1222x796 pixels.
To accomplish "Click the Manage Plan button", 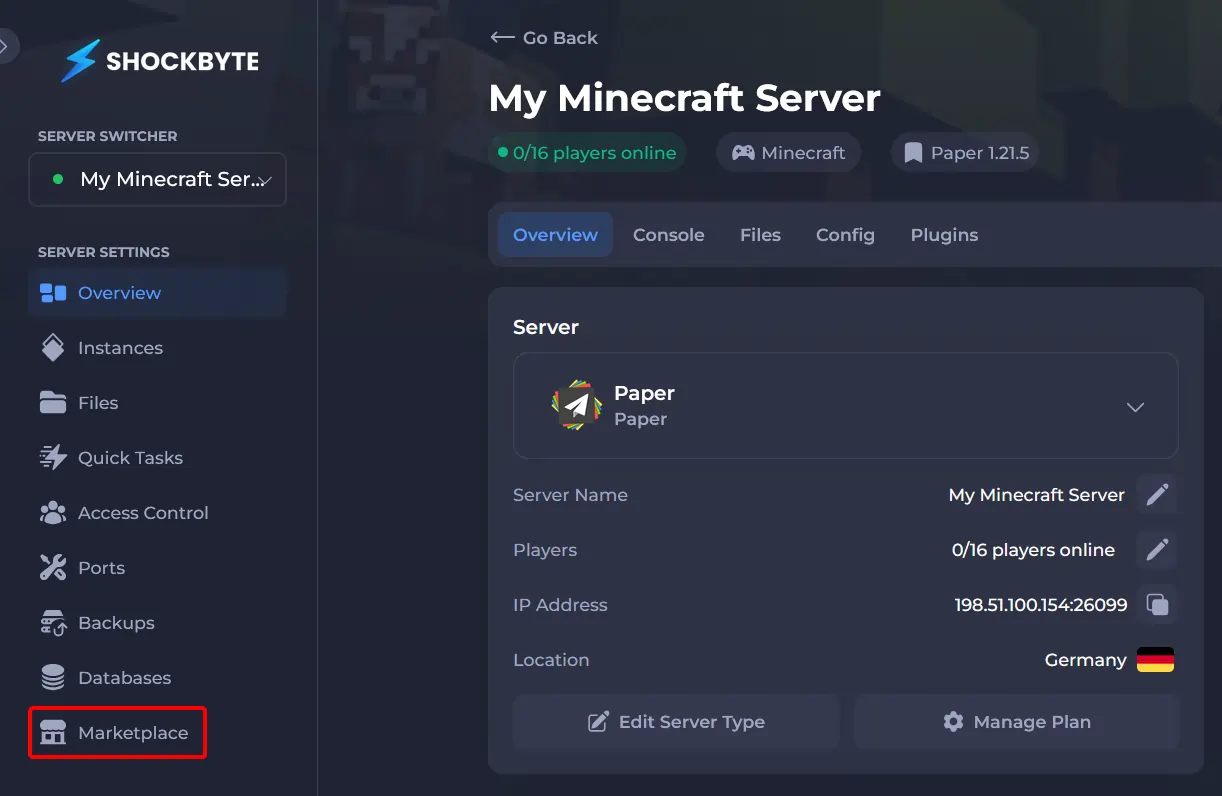I will point(1017,722).
